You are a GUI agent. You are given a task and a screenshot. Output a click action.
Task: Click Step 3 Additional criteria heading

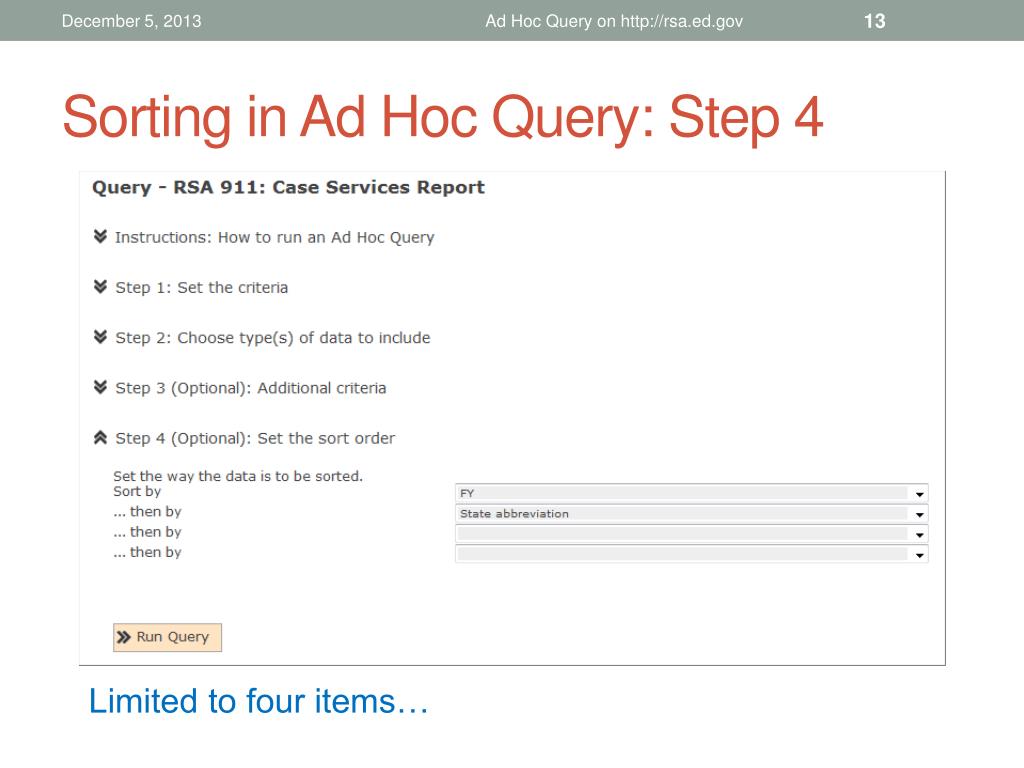coord(250,388)
